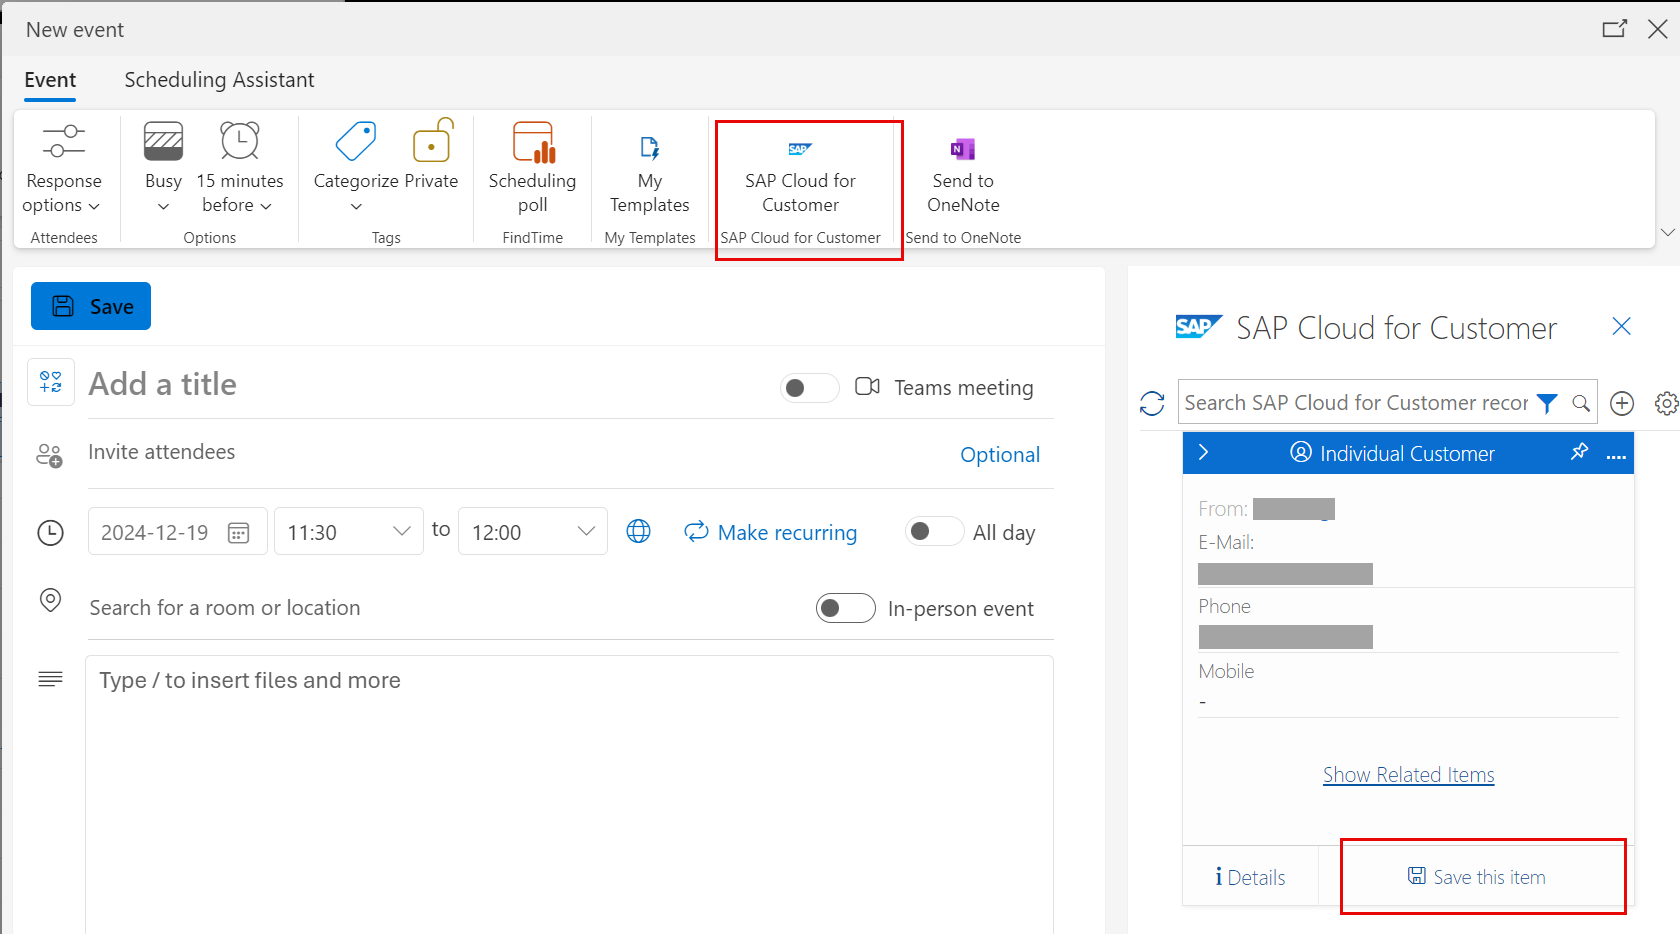Viewport: 1680px width, 934px height.
Task: Add Optional attendees
Action: tap(1000, 455)
